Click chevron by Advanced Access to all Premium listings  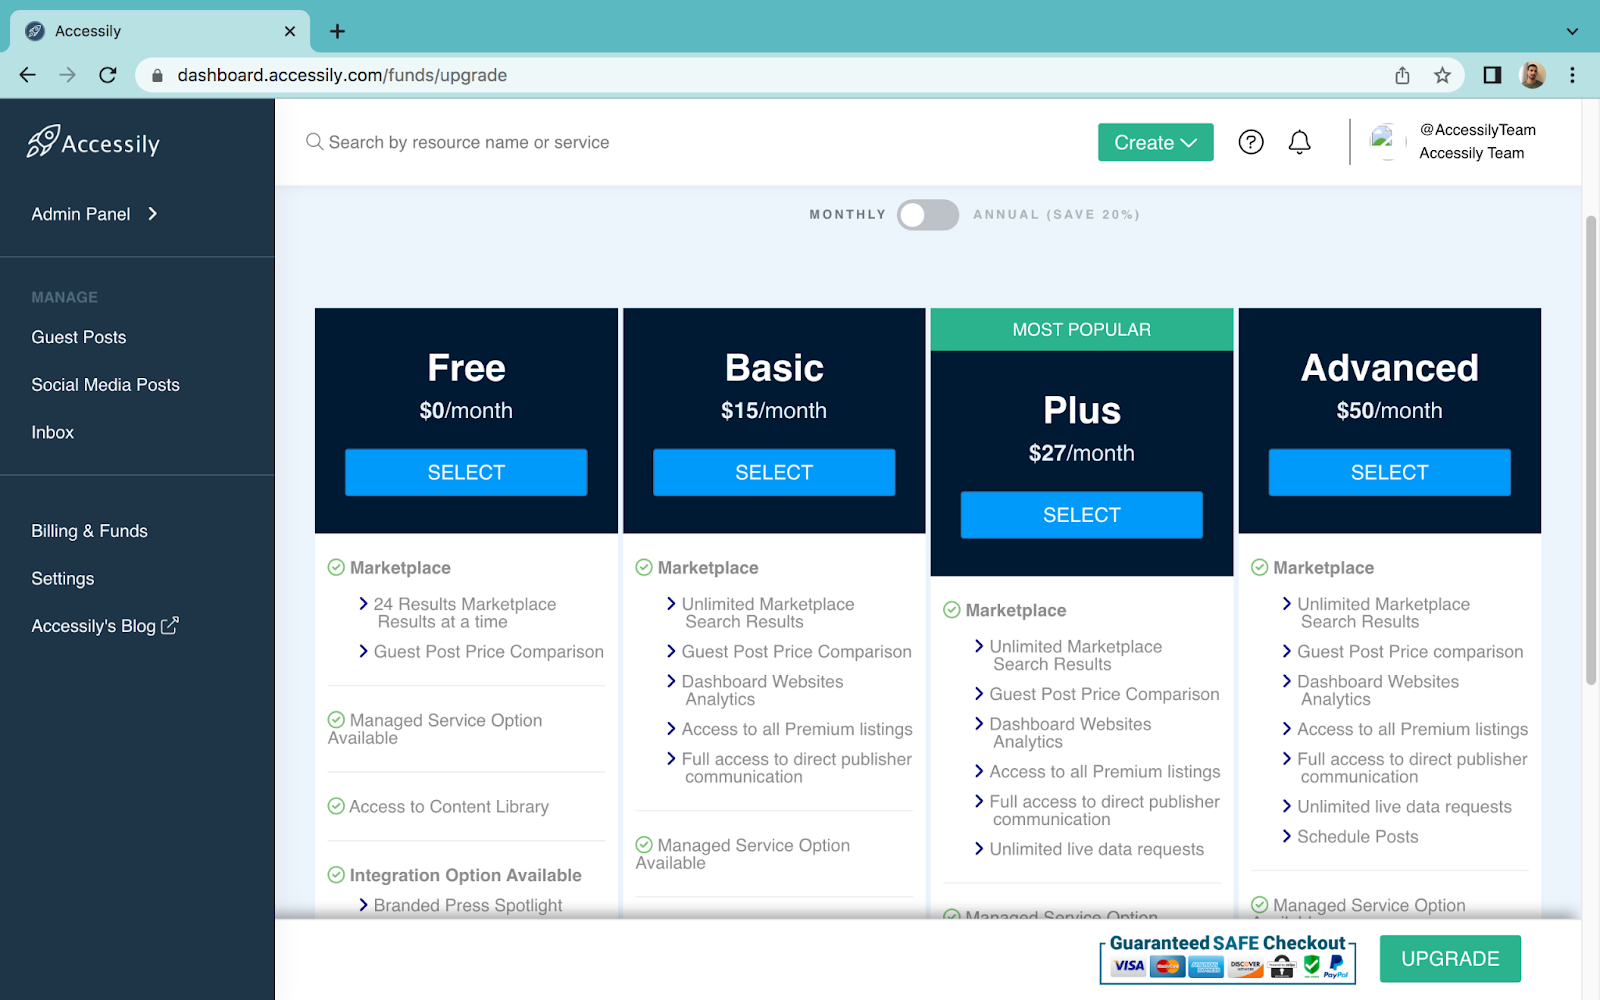pyautogui.click(x=1287, y=729)
